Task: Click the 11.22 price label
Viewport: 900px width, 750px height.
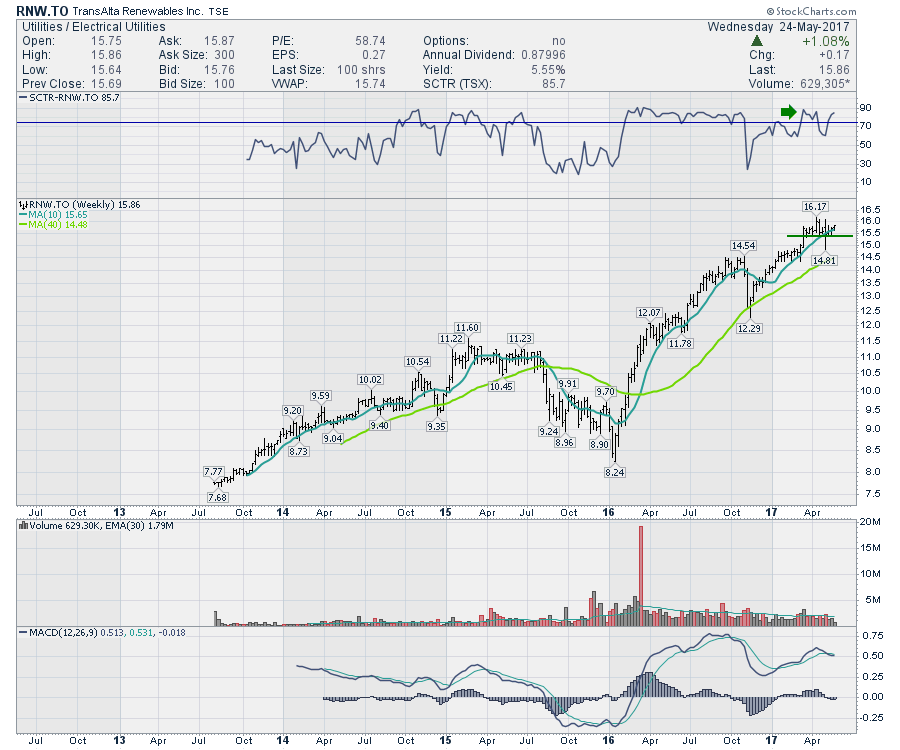Action: pos(451,339)
